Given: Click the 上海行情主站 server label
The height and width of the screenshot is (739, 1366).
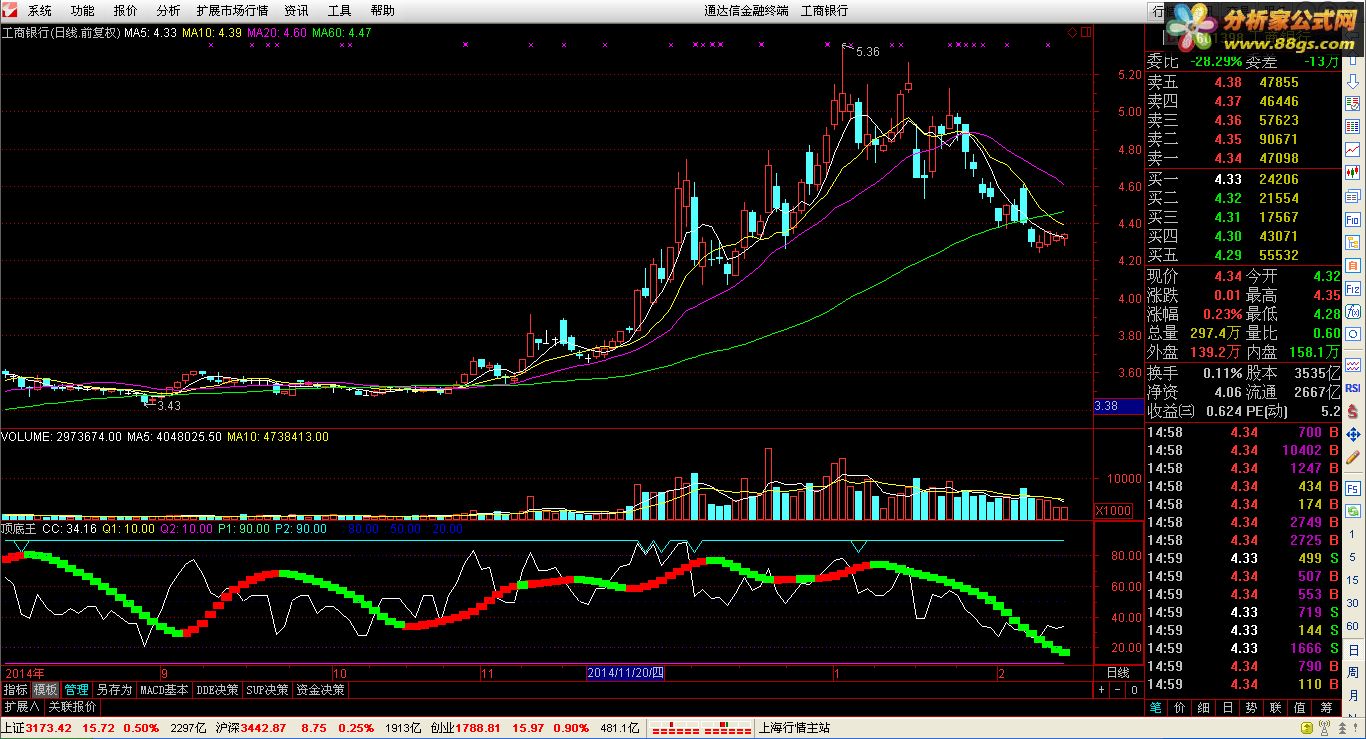Looking at the screenshot, I should [795, 728].
